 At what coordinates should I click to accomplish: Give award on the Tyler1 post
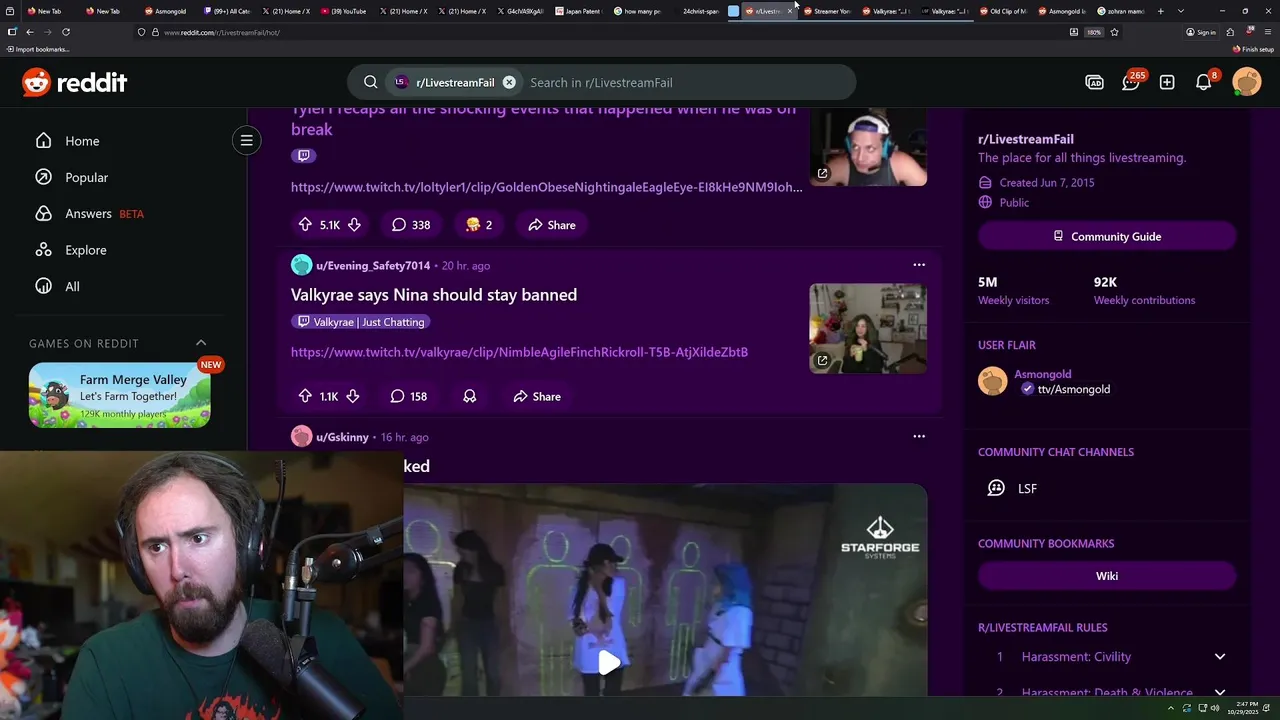click(478, 225)
